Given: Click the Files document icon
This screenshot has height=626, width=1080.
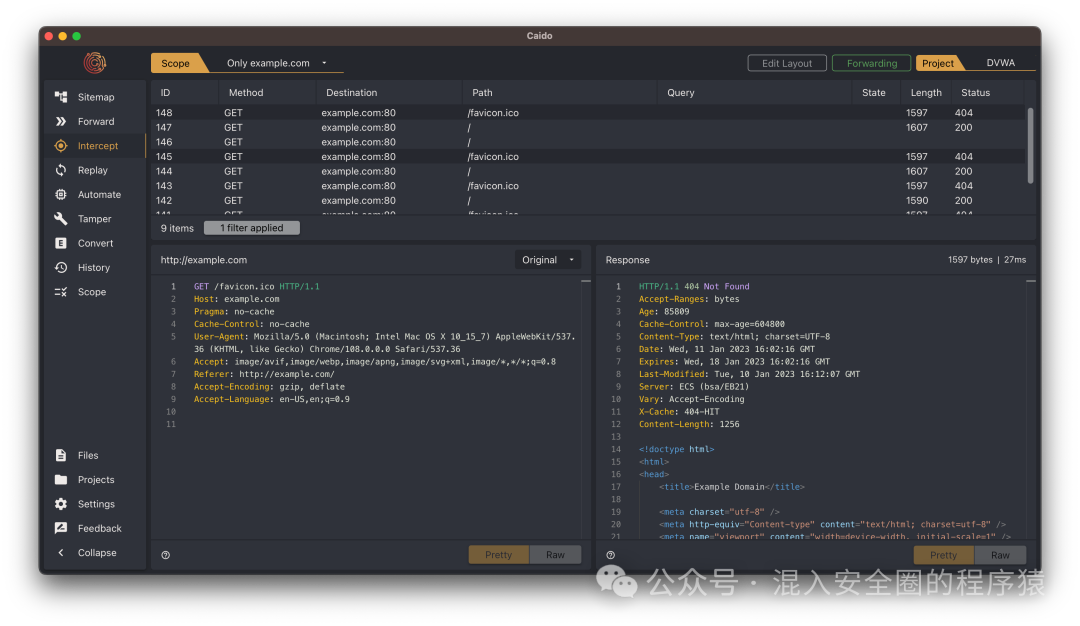Looking at the screenshot, I should [x=61, y=455].
